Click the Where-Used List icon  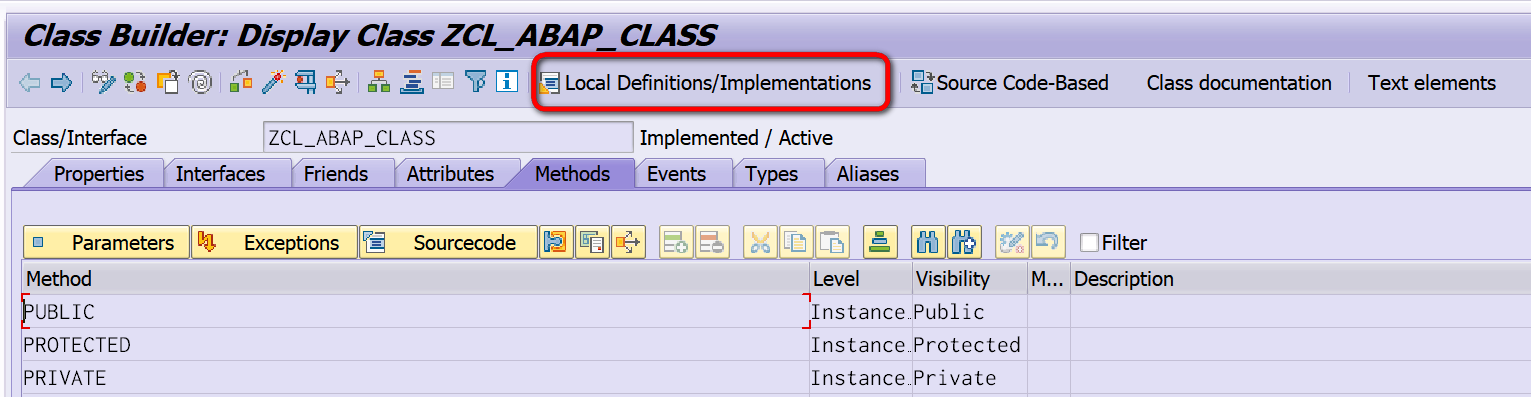tap(338, 83)
